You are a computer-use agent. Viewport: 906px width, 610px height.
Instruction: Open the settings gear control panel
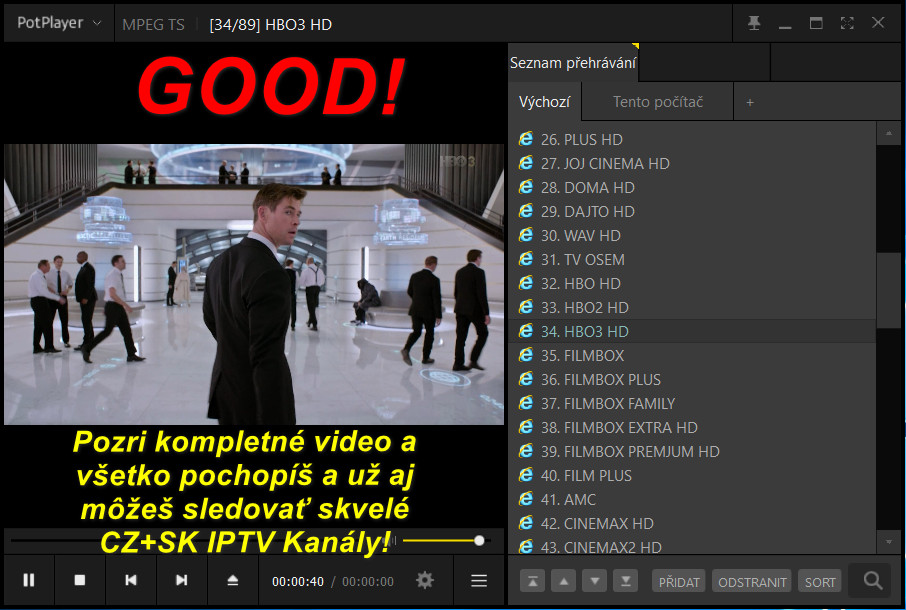tap(425, 580)
